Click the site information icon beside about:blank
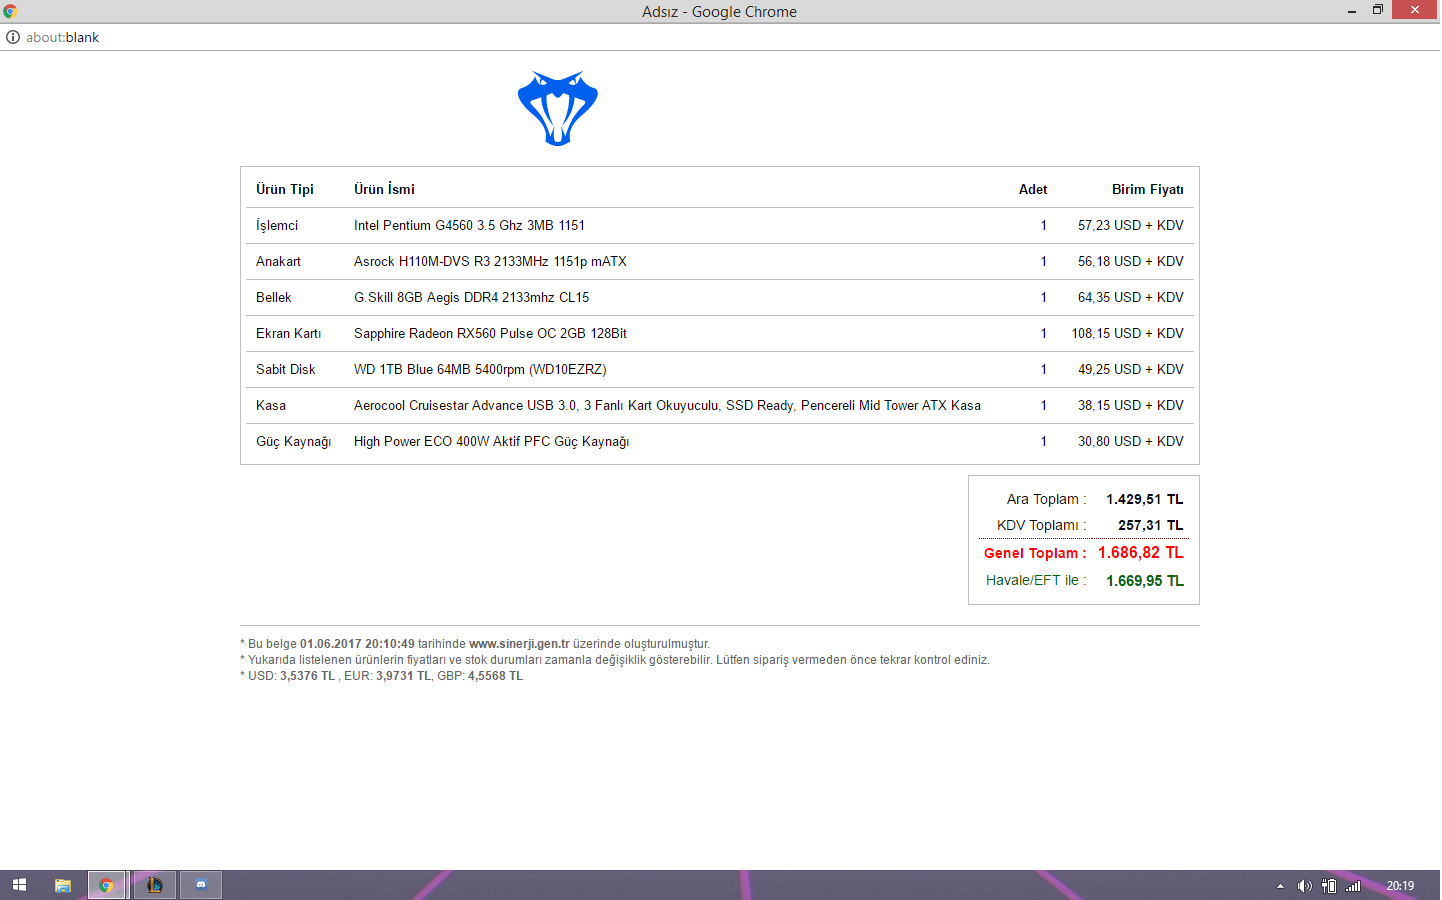The height and width of the screenshot is (900, 1442). 13,37
